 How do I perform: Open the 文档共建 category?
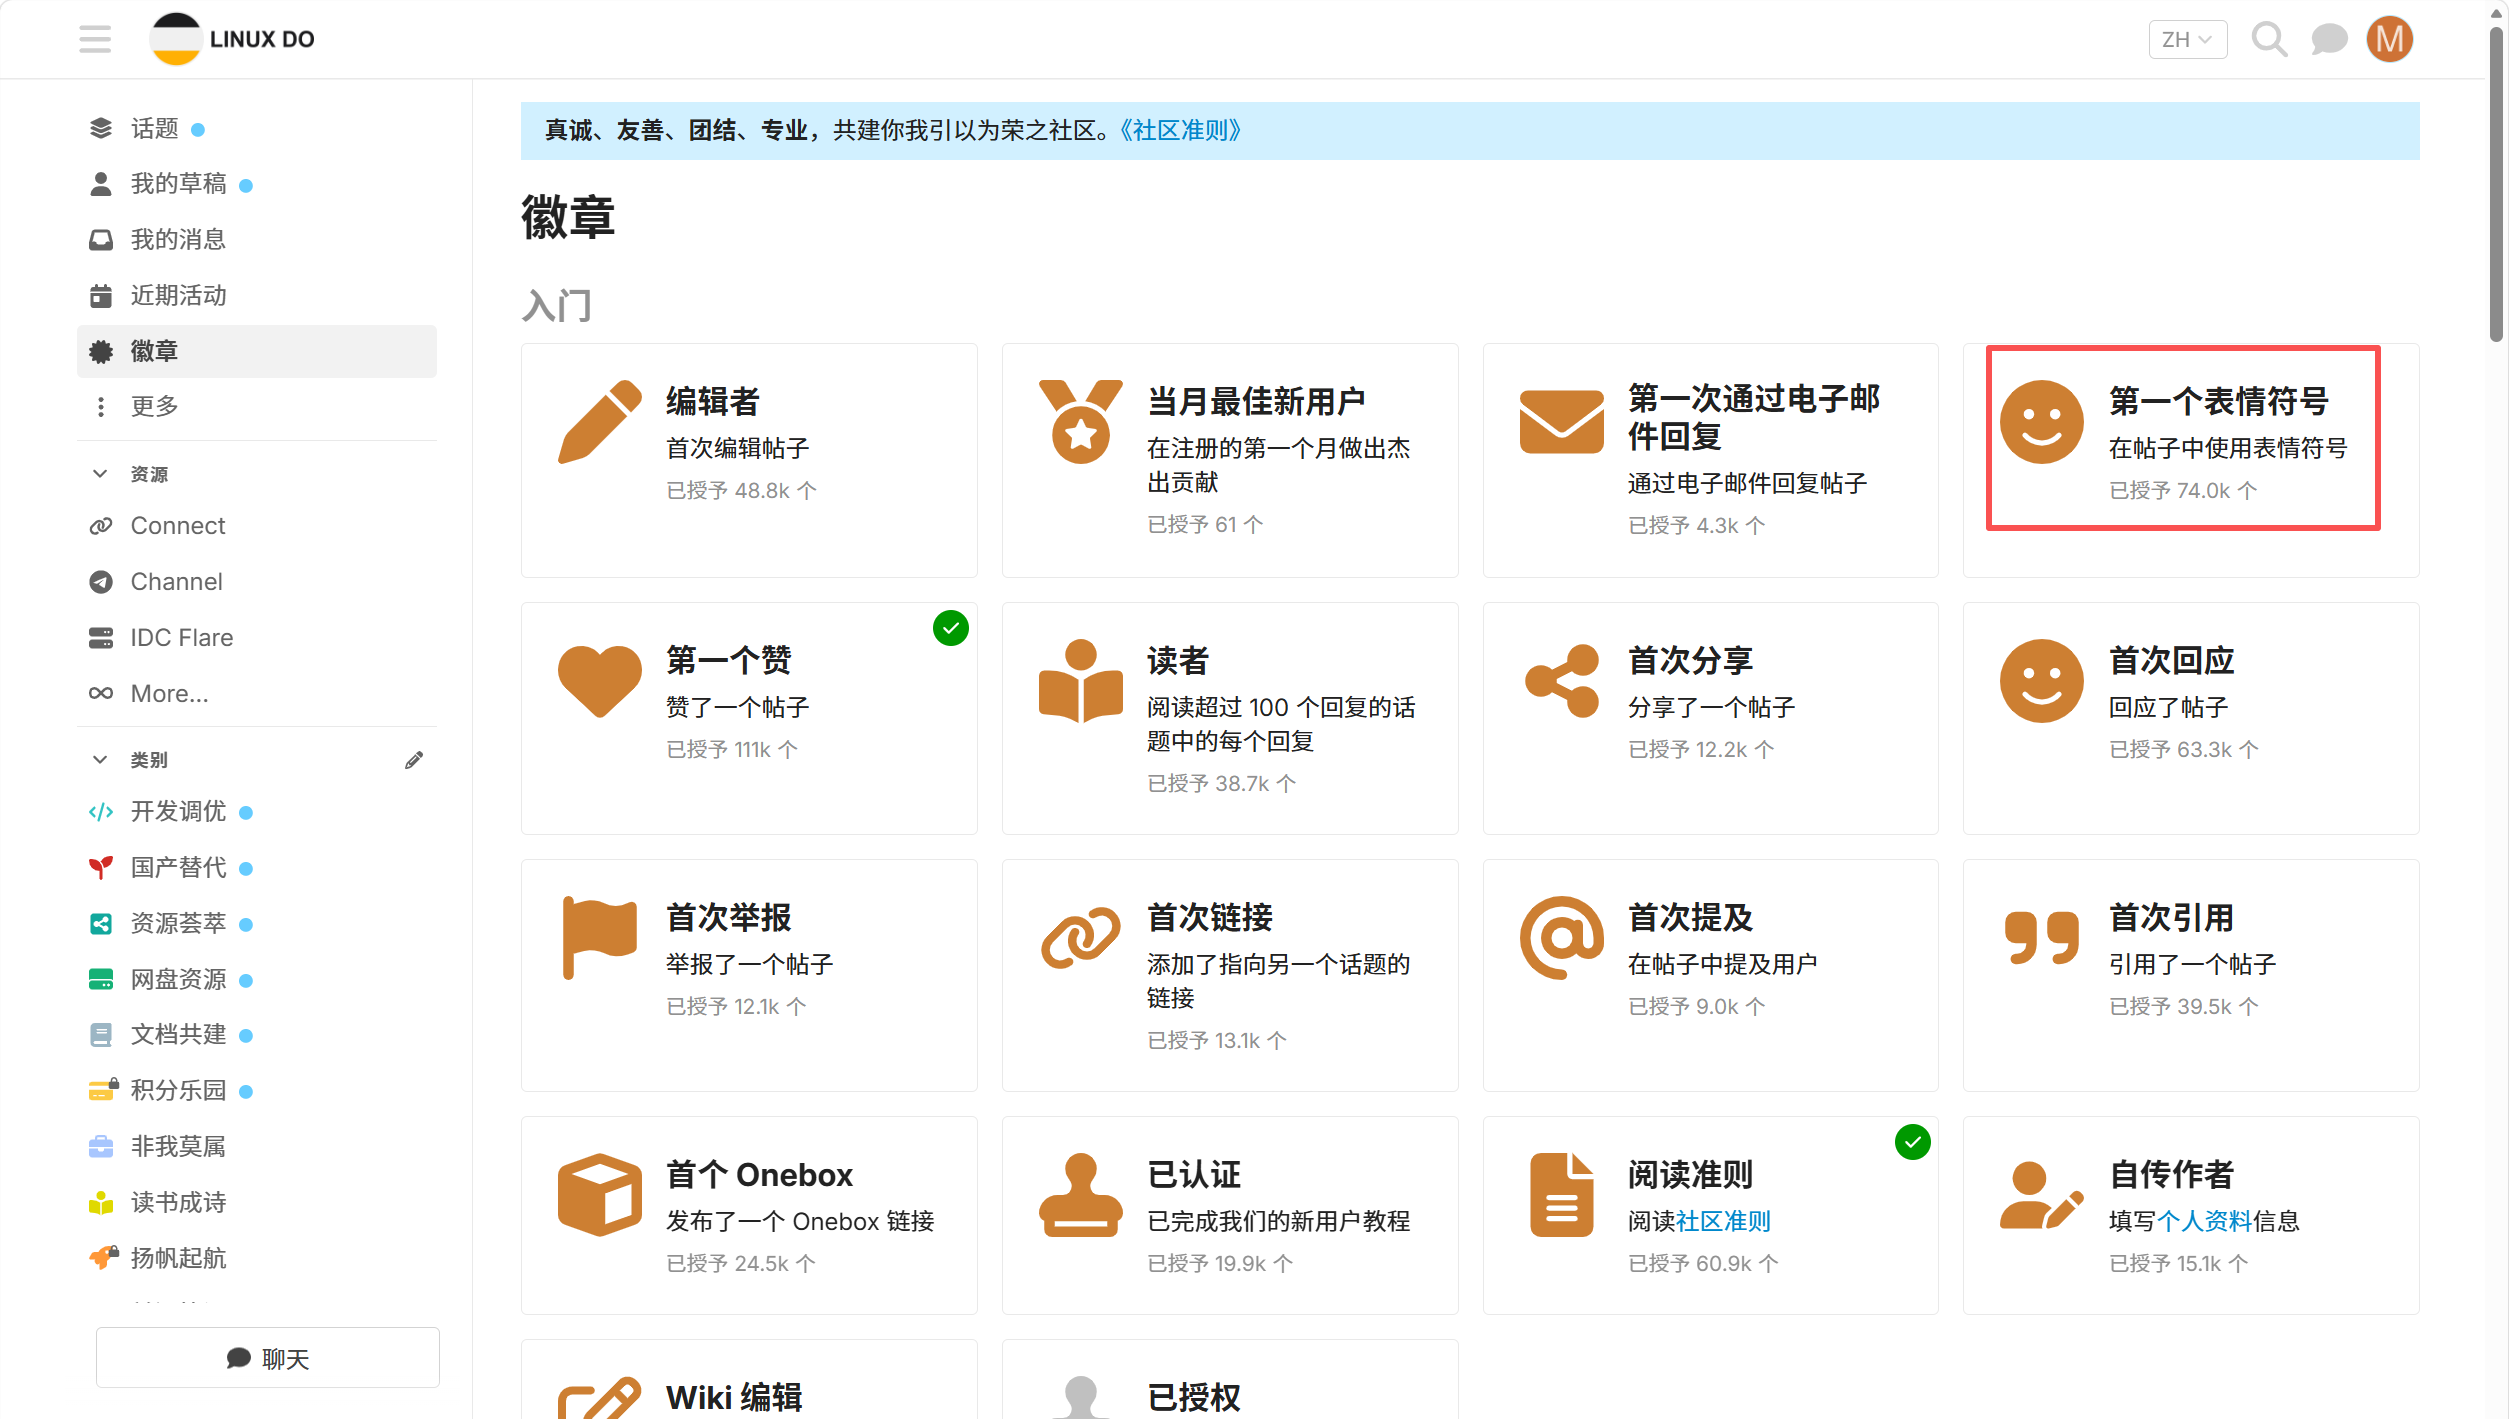pyautogui.click(x=256, y=1034)
